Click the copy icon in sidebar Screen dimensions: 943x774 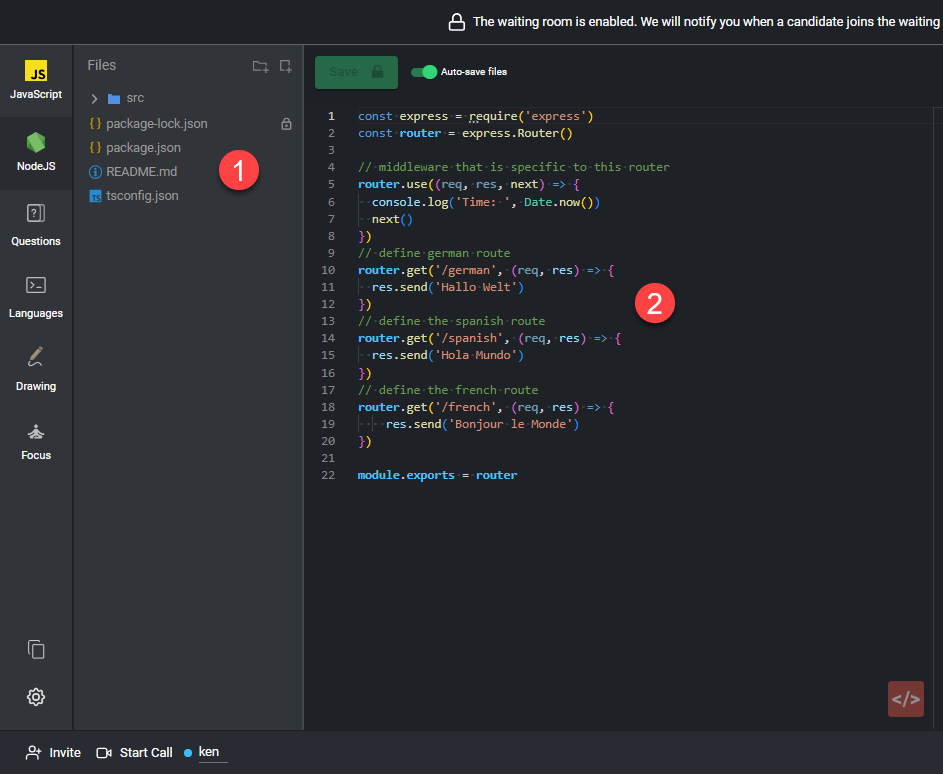(x=36, y=649)
